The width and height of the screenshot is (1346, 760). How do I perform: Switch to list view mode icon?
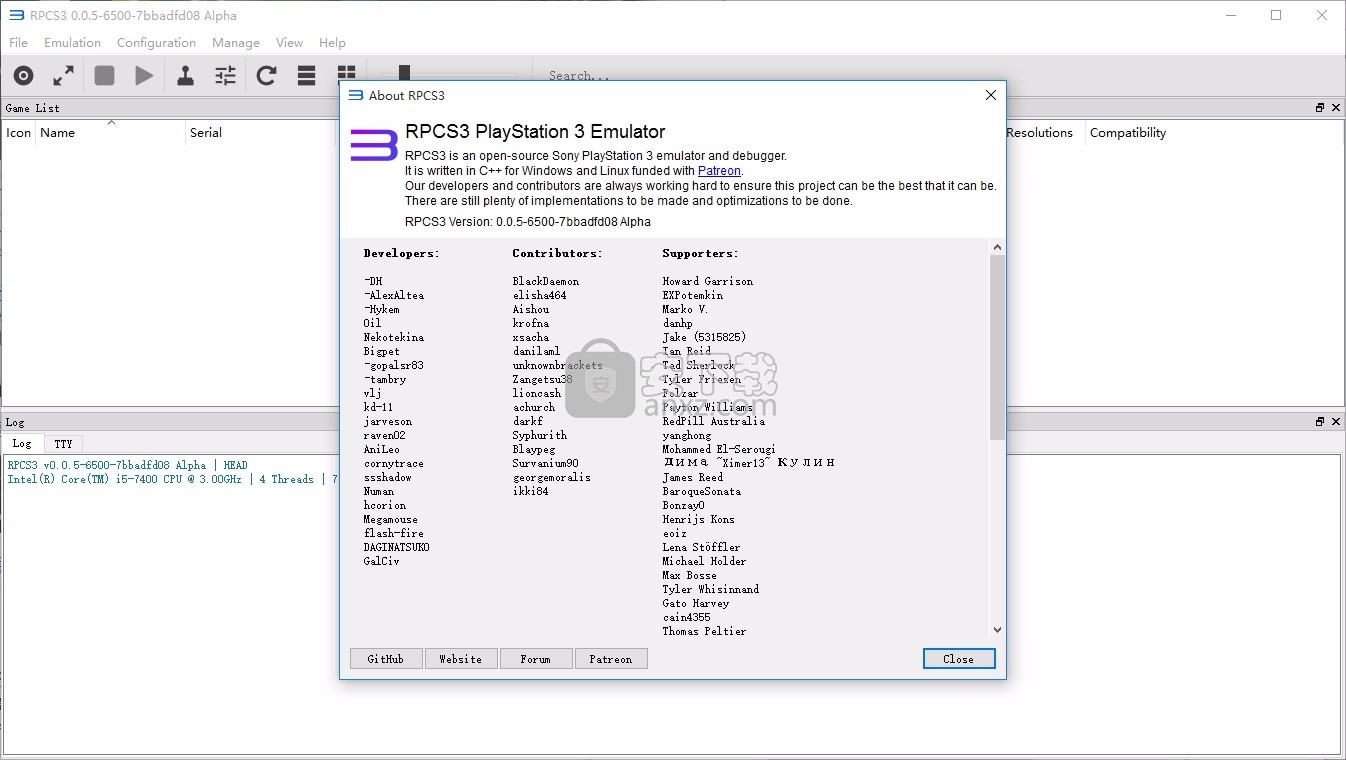click(307, 75)
